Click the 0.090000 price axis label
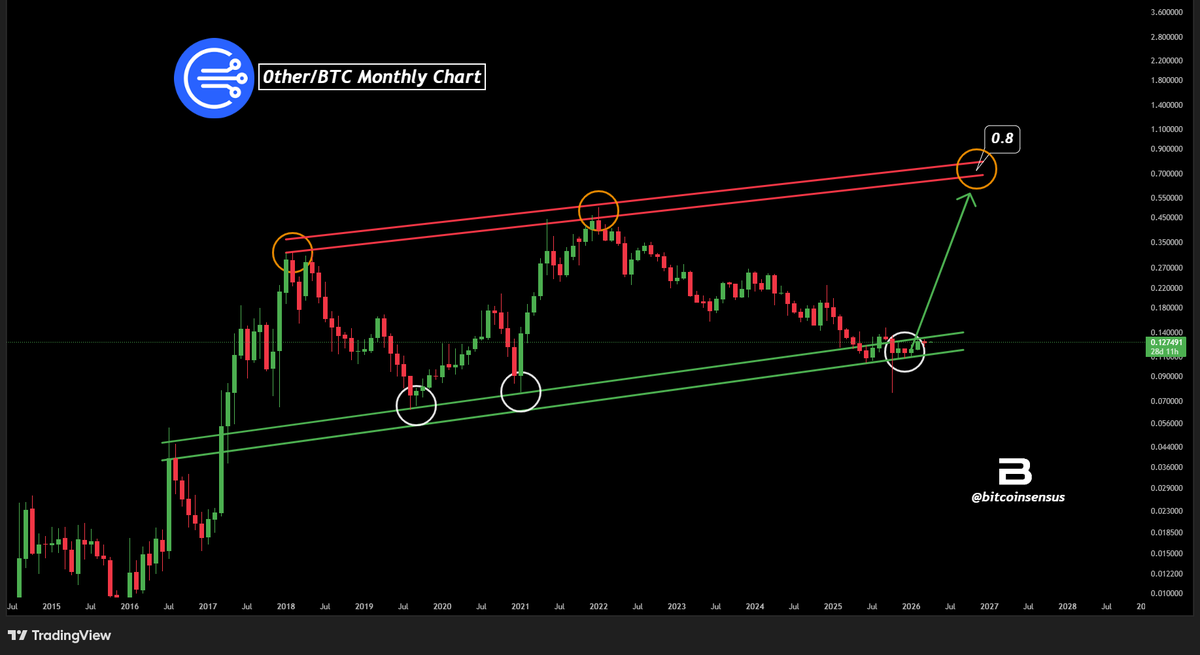The height and width of the screenshot is (655, 1200). point(1169,377)
